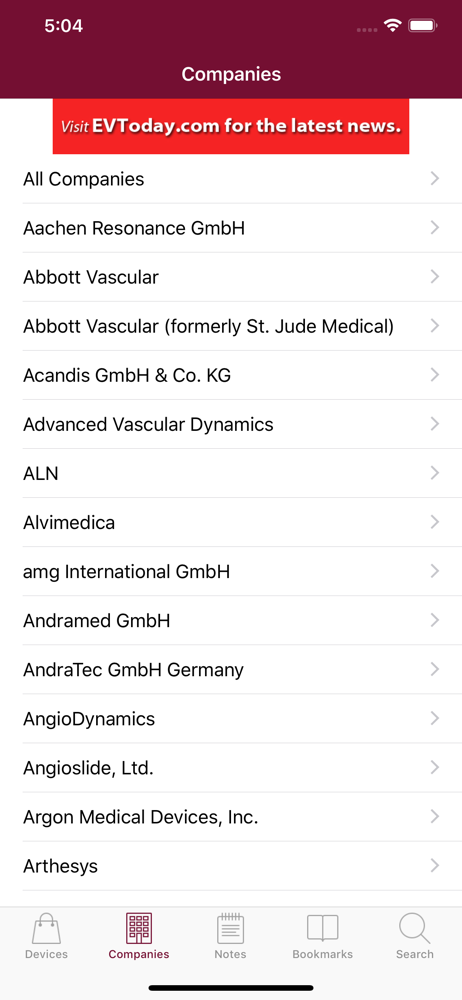Choose Acandis GmbH & Co. KG
This screenshot has width=462, height=1000.
231,375
